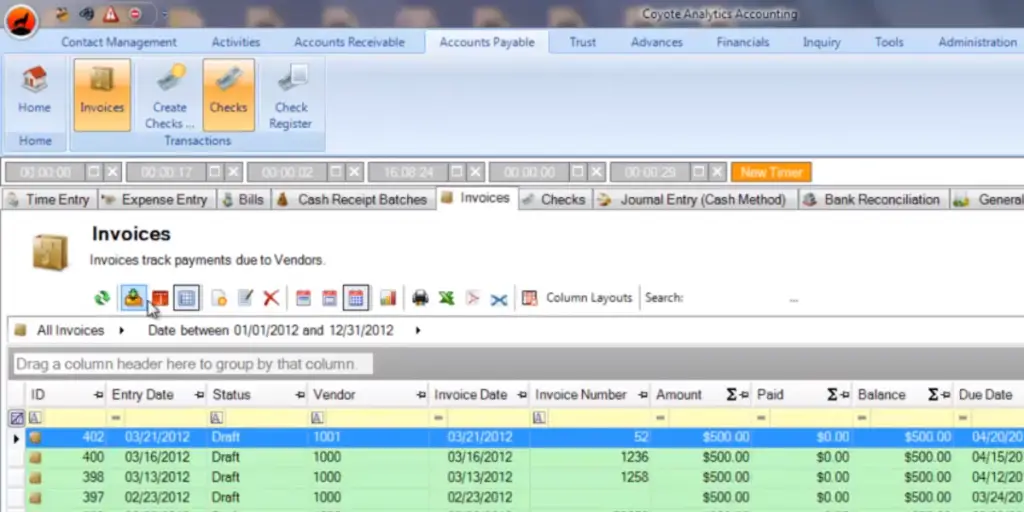Pin the Invoice Number column
The width and height of the screenshot is (1024, 512).
pyautogui.click(x=643, y=395)
